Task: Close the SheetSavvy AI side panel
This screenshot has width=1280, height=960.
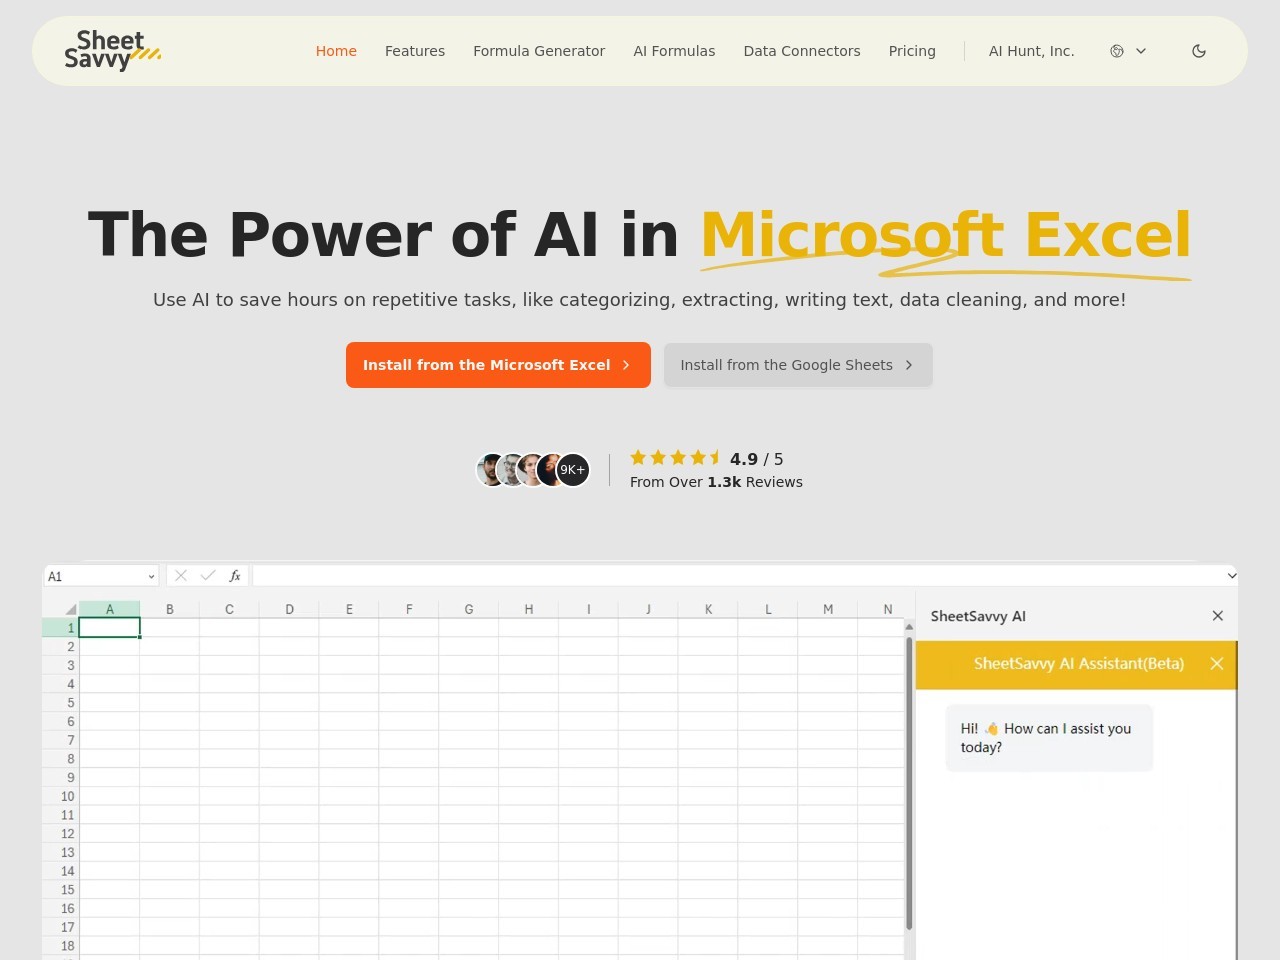Action: pyautogui.click(x=1218, y=616)
